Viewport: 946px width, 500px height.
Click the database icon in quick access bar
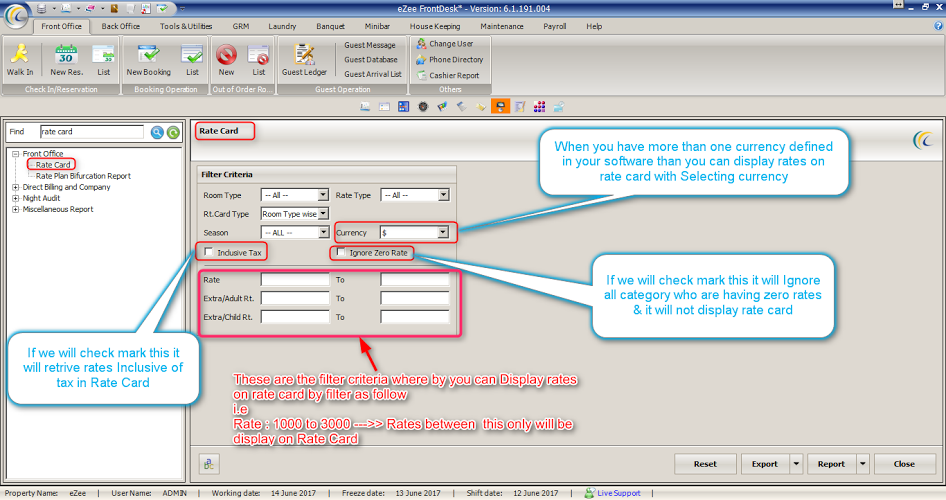(42, 8)
